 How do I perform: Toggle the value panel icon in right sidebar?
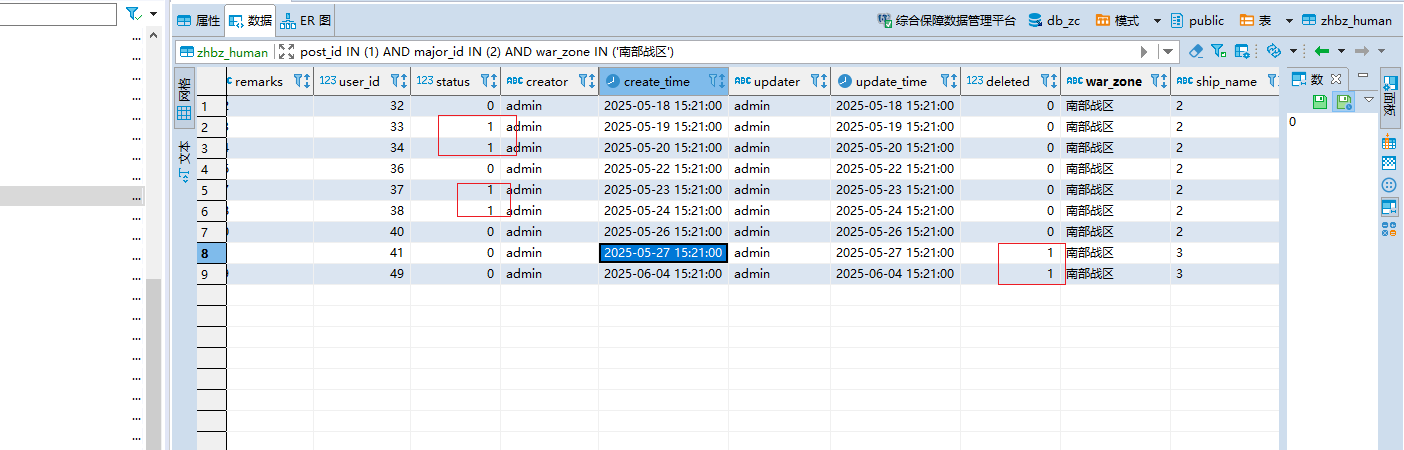[1389, 207]
